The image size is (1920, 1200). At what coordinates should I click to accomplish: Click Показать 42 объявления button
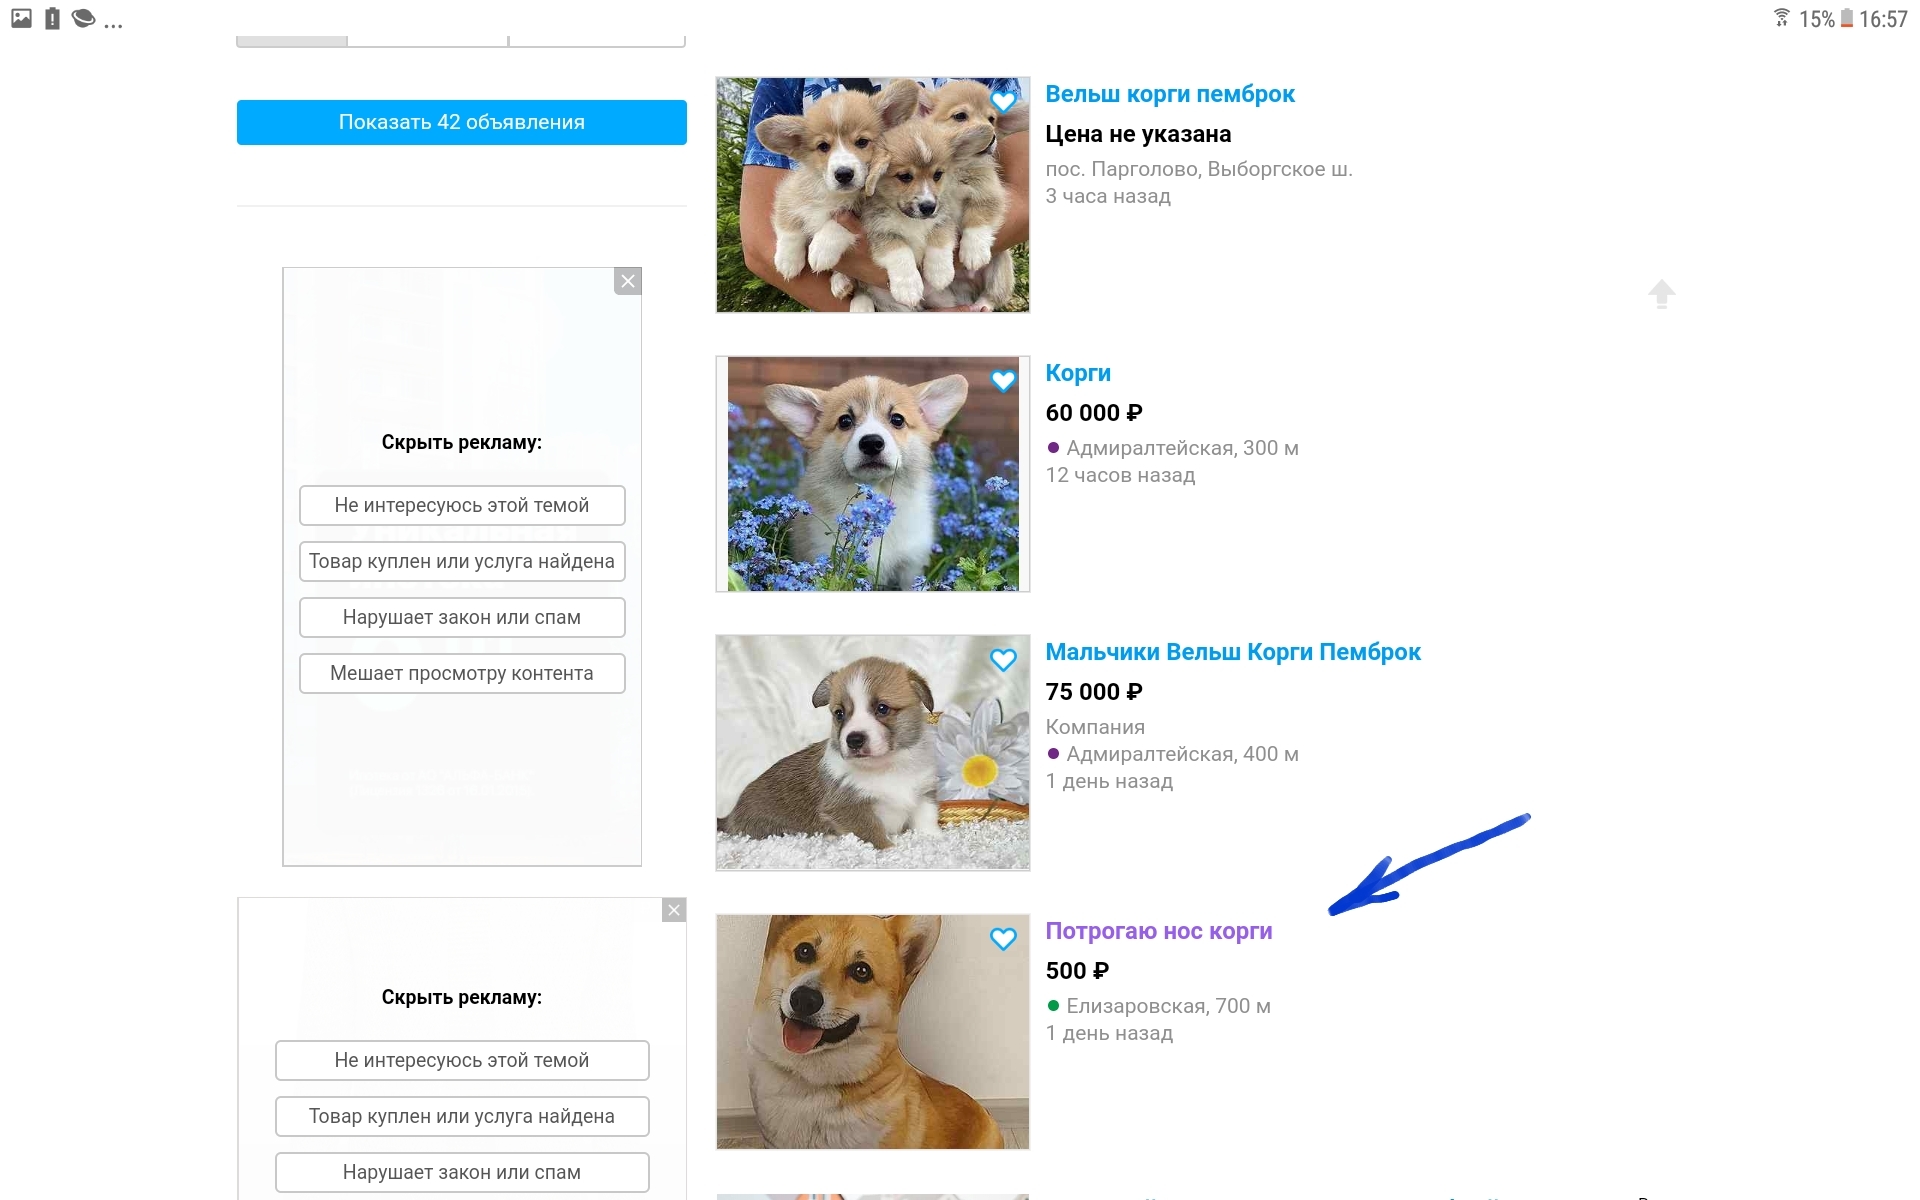(x=461, y=122)
